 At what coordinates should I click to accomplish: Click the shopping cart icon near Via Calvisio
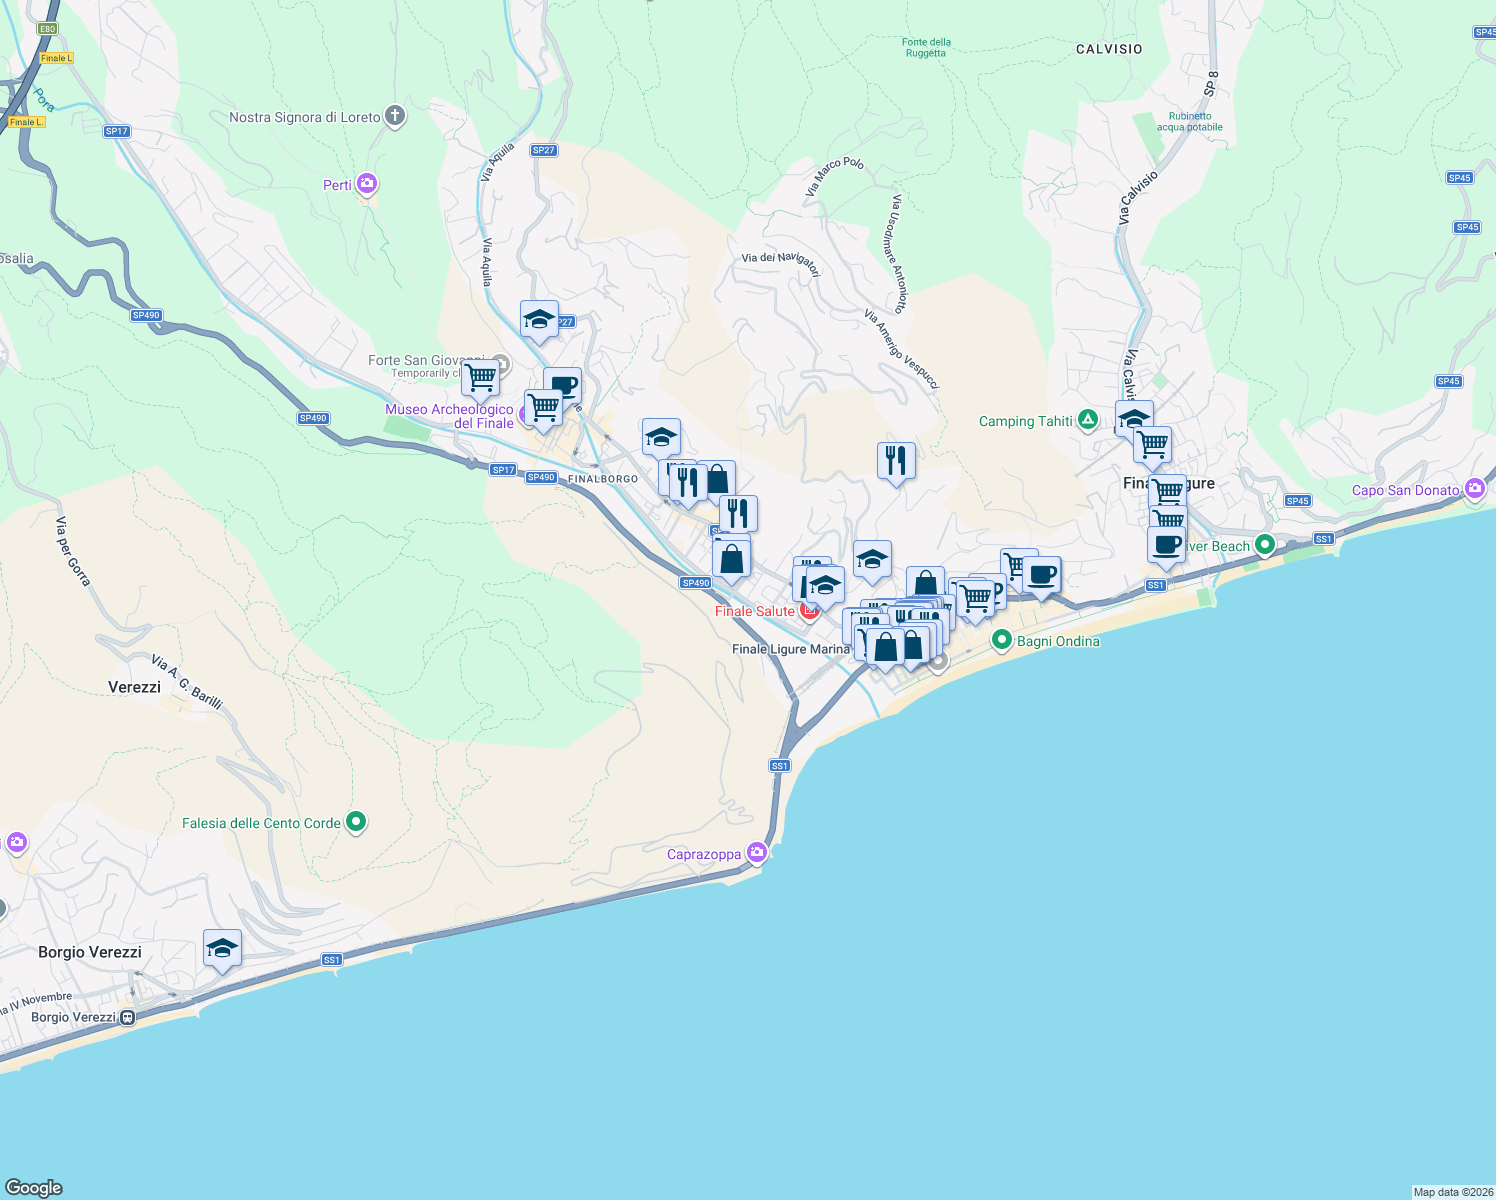point(1151,444)
